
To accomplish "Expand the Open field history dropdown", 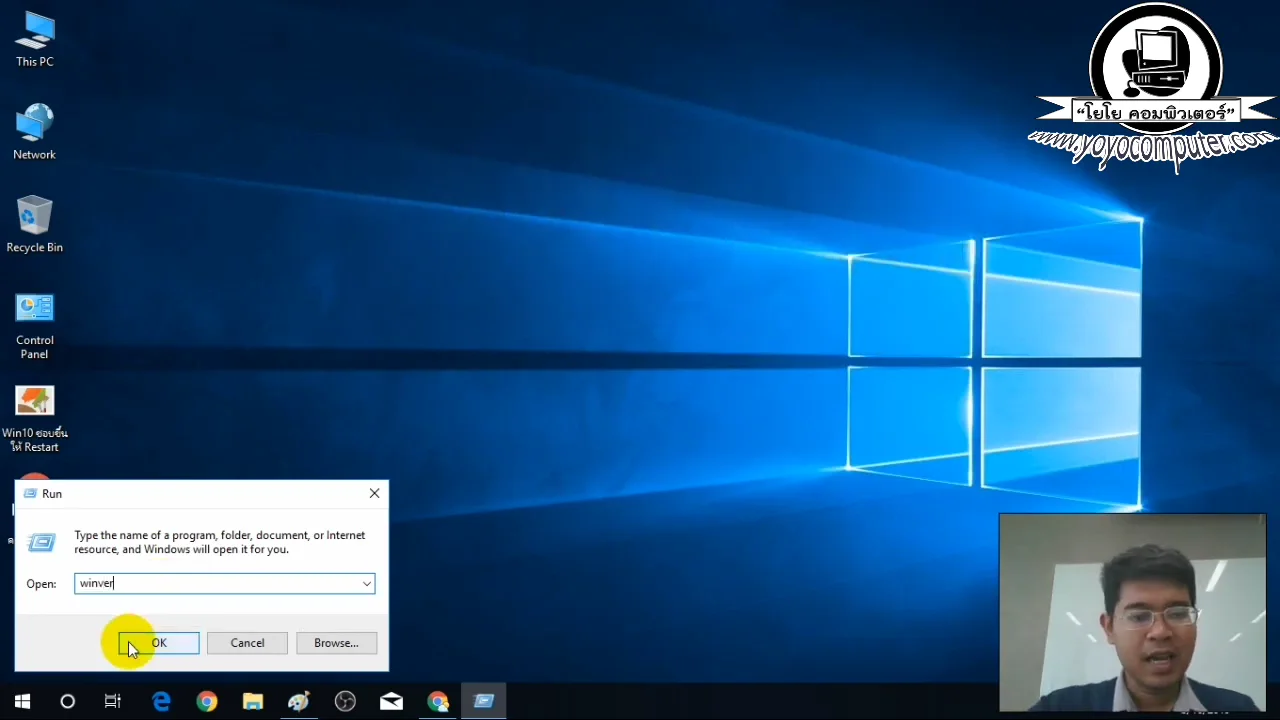I will point(366,583).
